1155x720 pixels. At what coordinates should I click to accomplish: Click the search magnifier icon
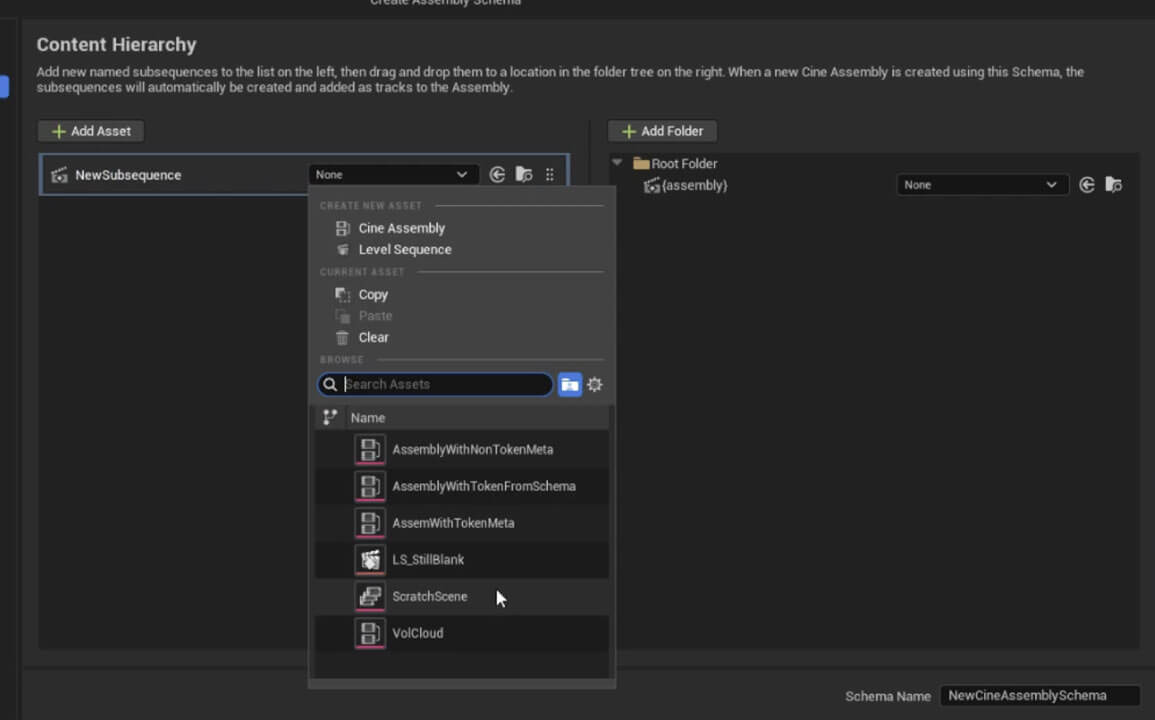[x=330, y=385]
